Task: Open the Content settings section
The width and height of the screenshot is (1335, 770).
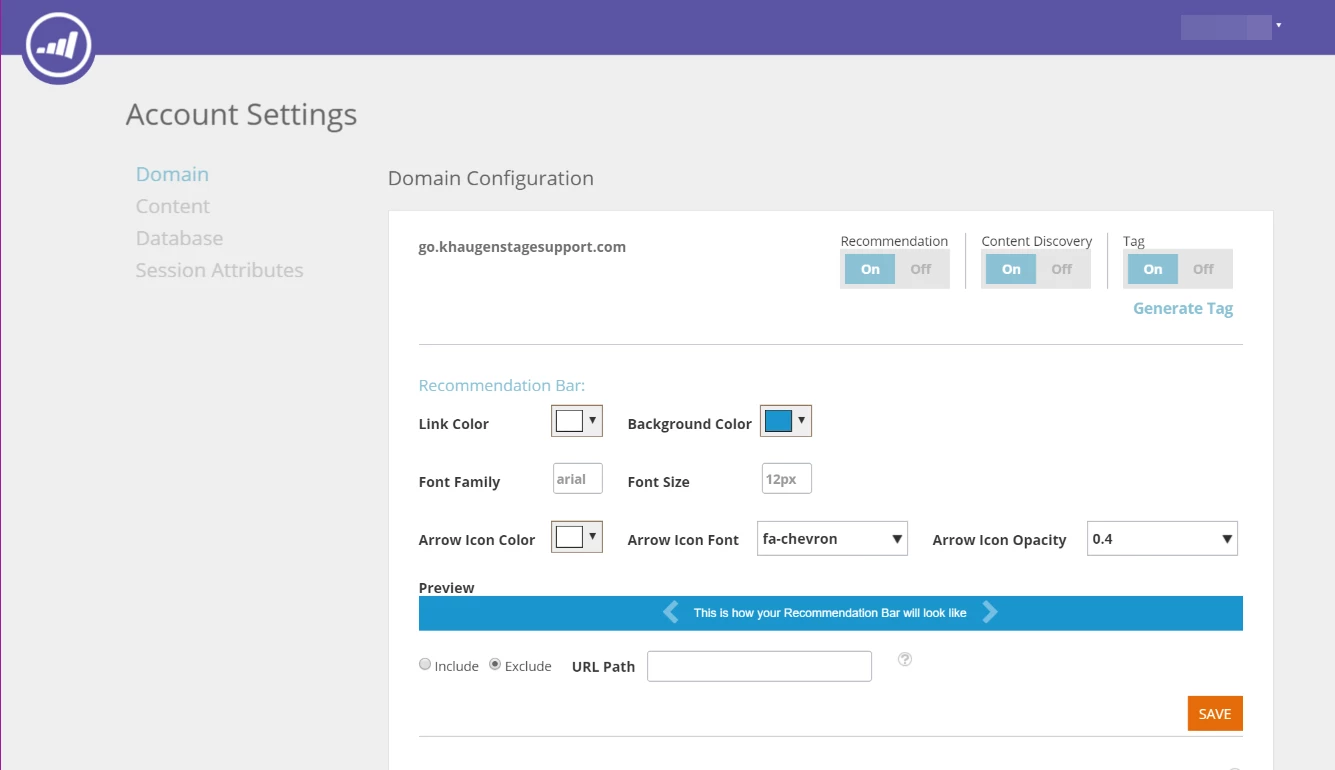Action: click(173, 206)
